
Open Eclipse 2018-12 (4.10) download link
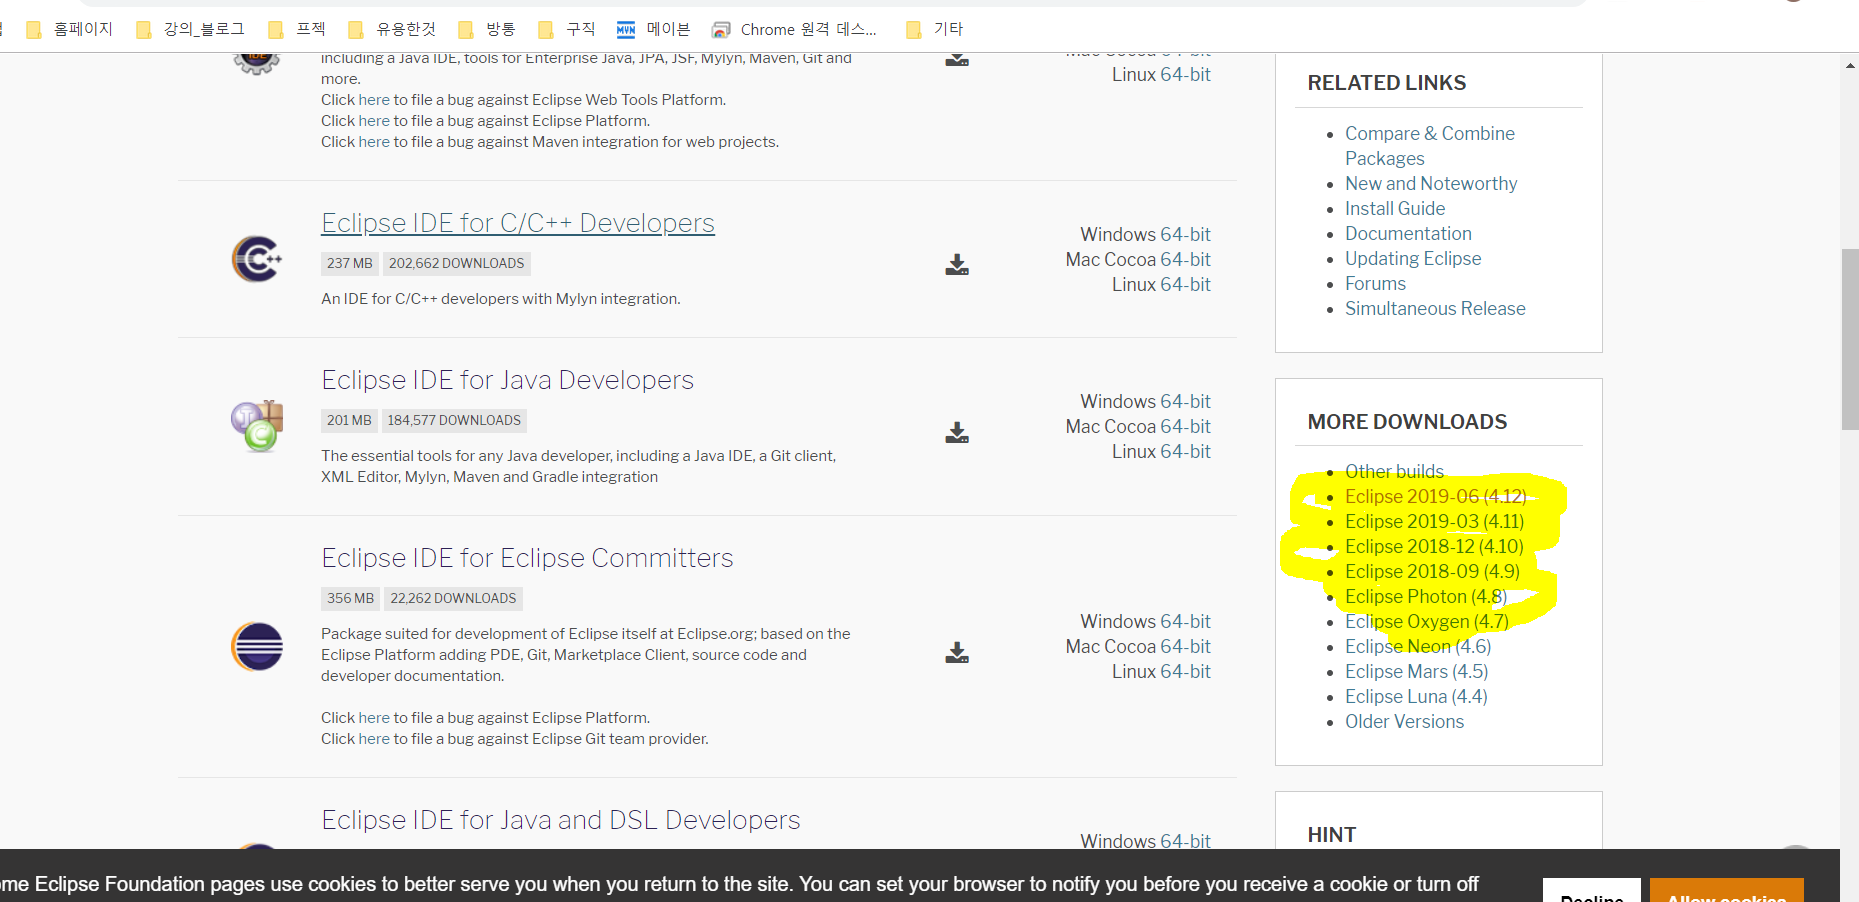click(x=1434, y=546)
